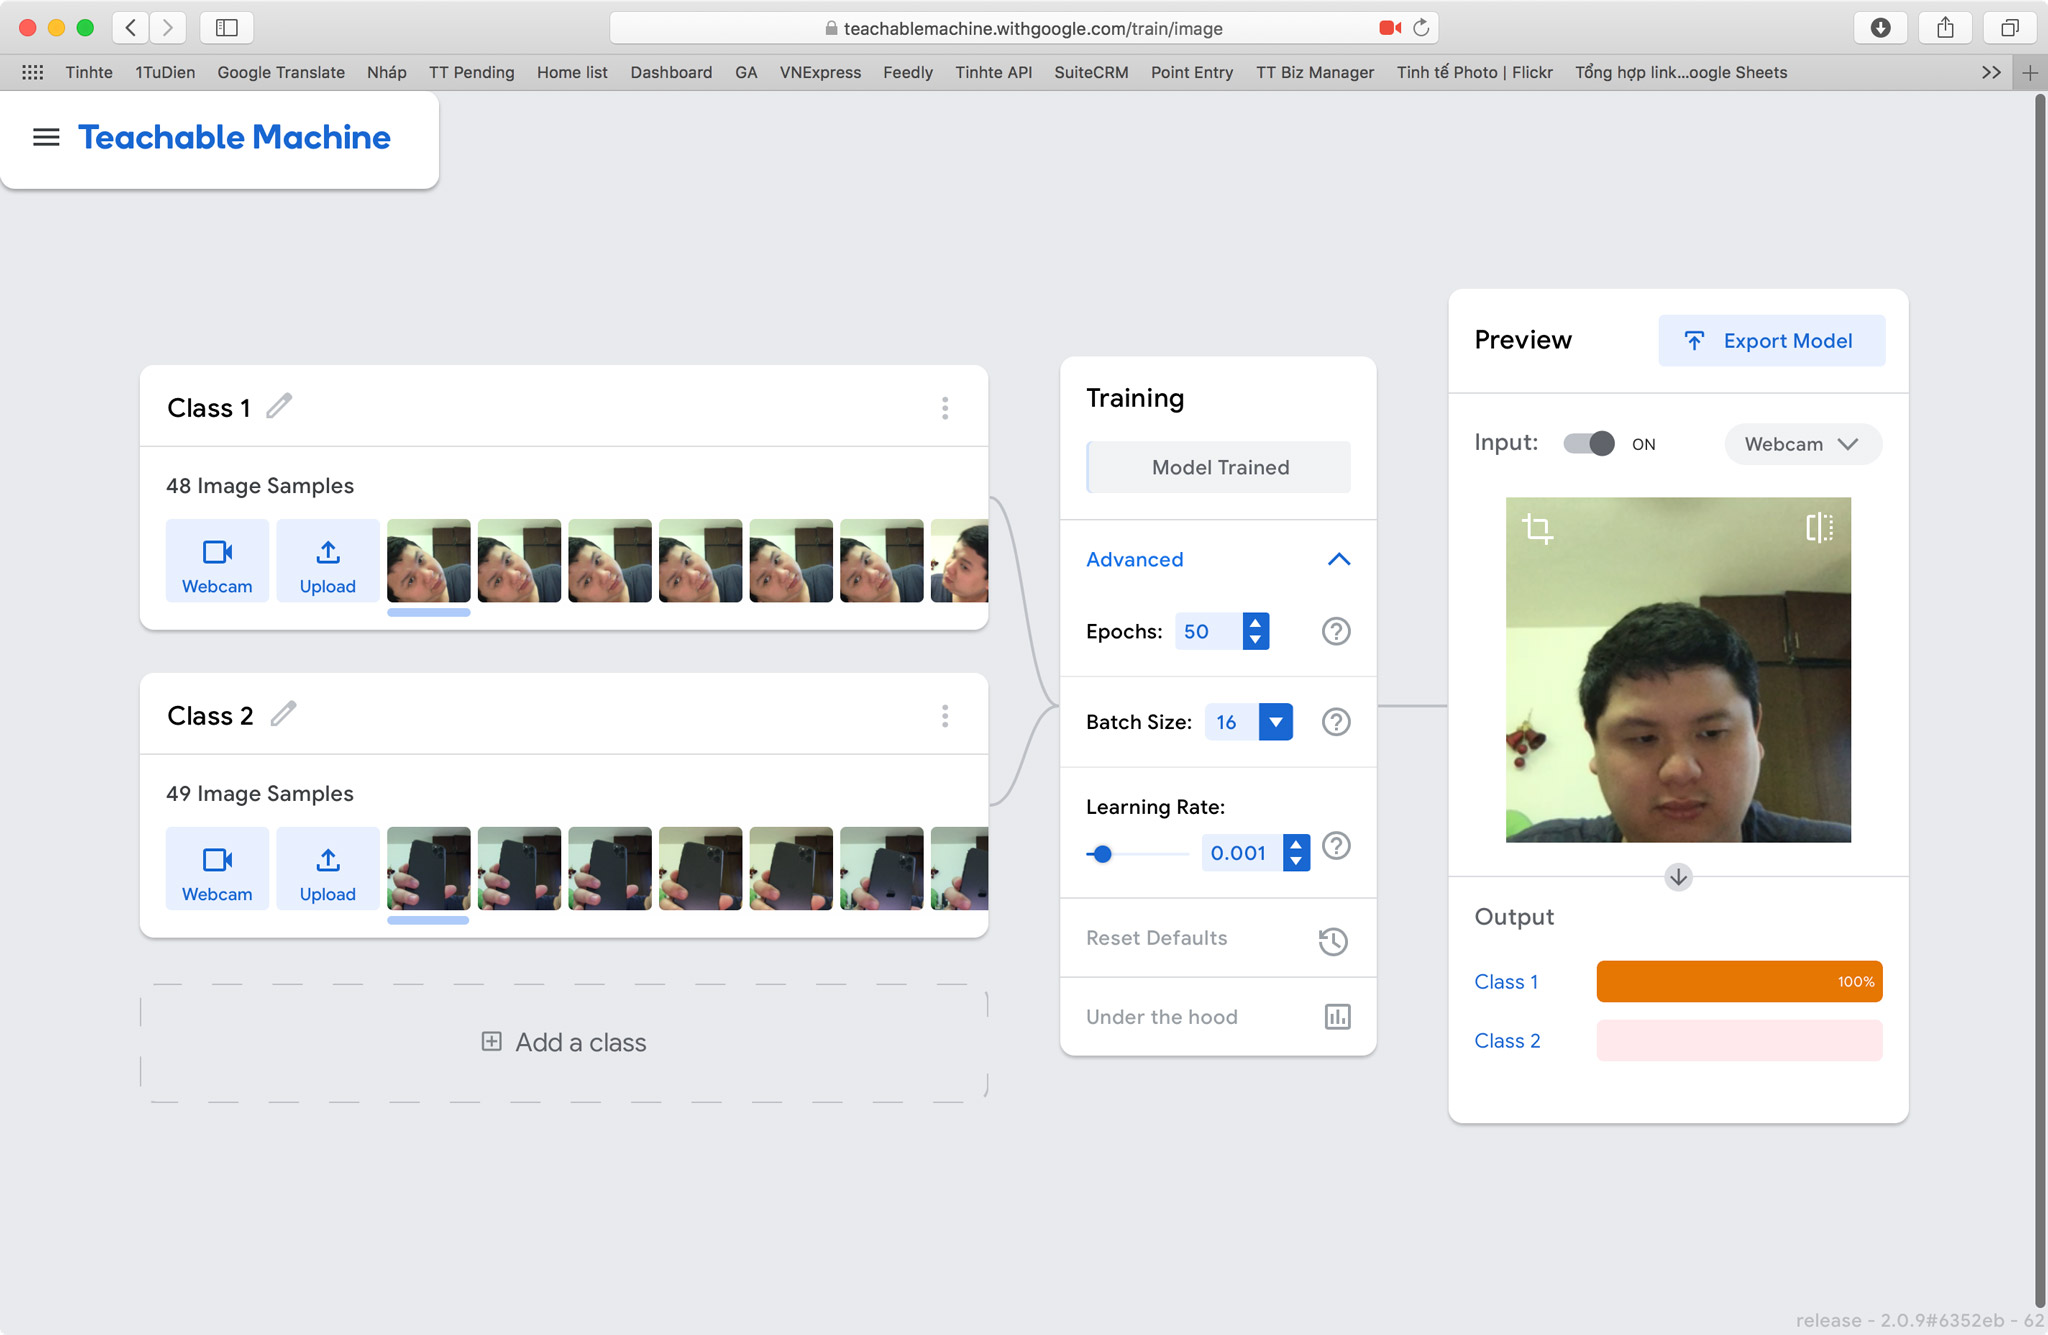Open the bookmarks grid icon
Screen dimensions: 2048x1335
(33, 72)
